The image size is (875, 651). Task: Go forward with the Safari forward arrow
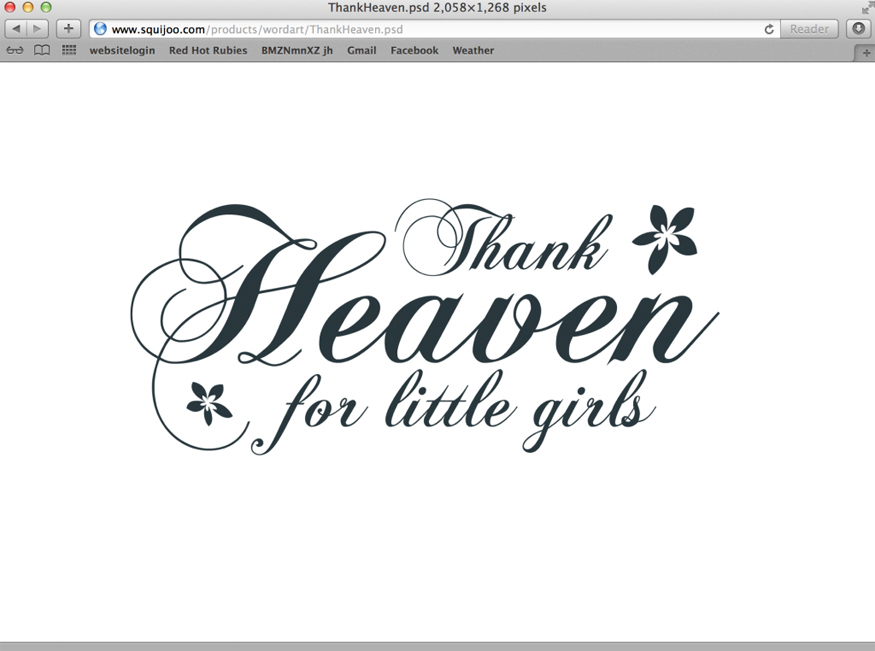[x=37, y=29]
